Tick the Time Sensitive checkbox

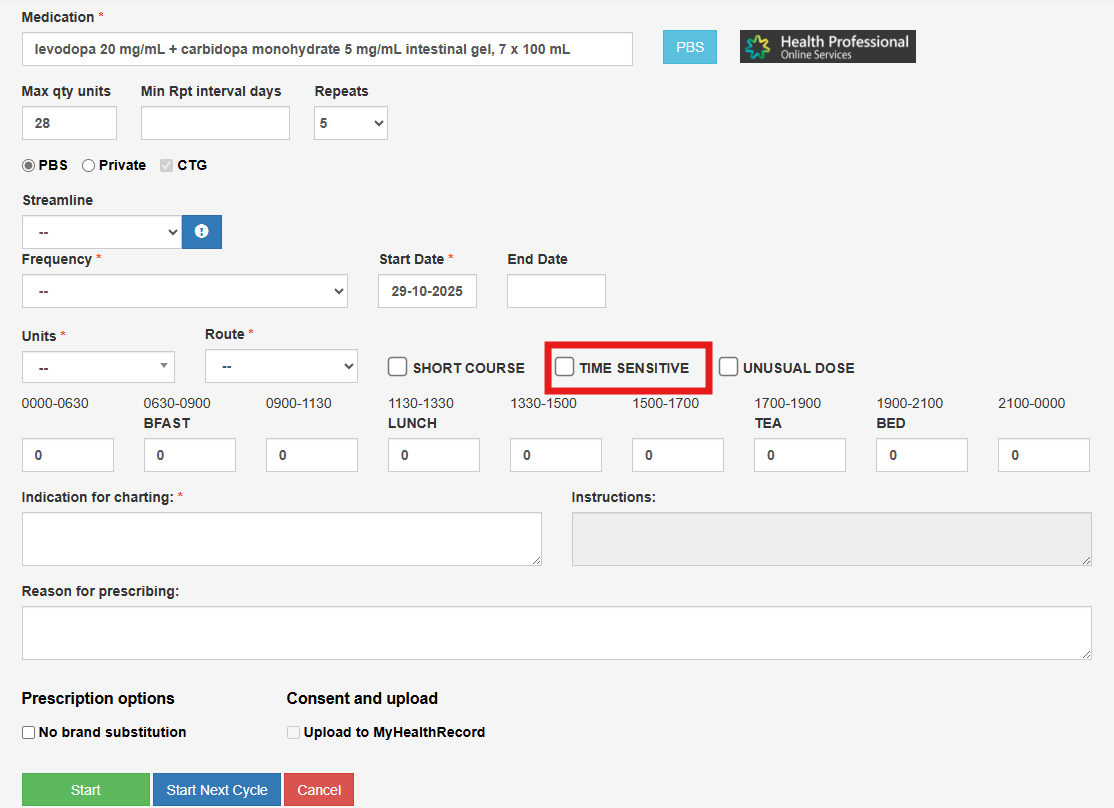565,367
